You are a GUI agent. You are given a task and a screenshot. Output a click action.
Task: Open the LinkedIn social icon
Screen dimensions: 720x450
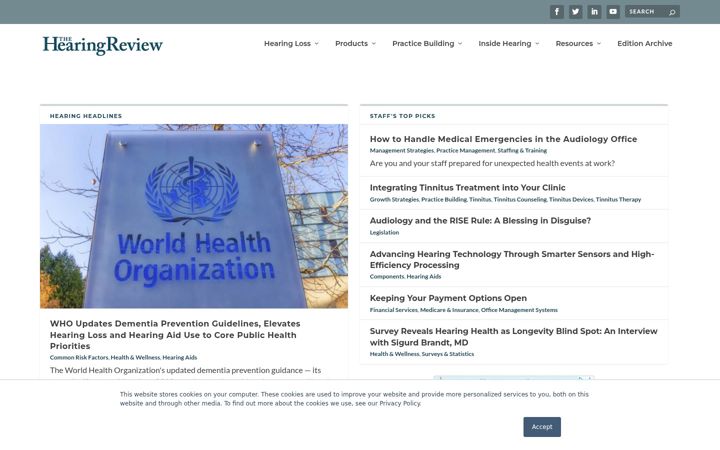pos(594,11)
